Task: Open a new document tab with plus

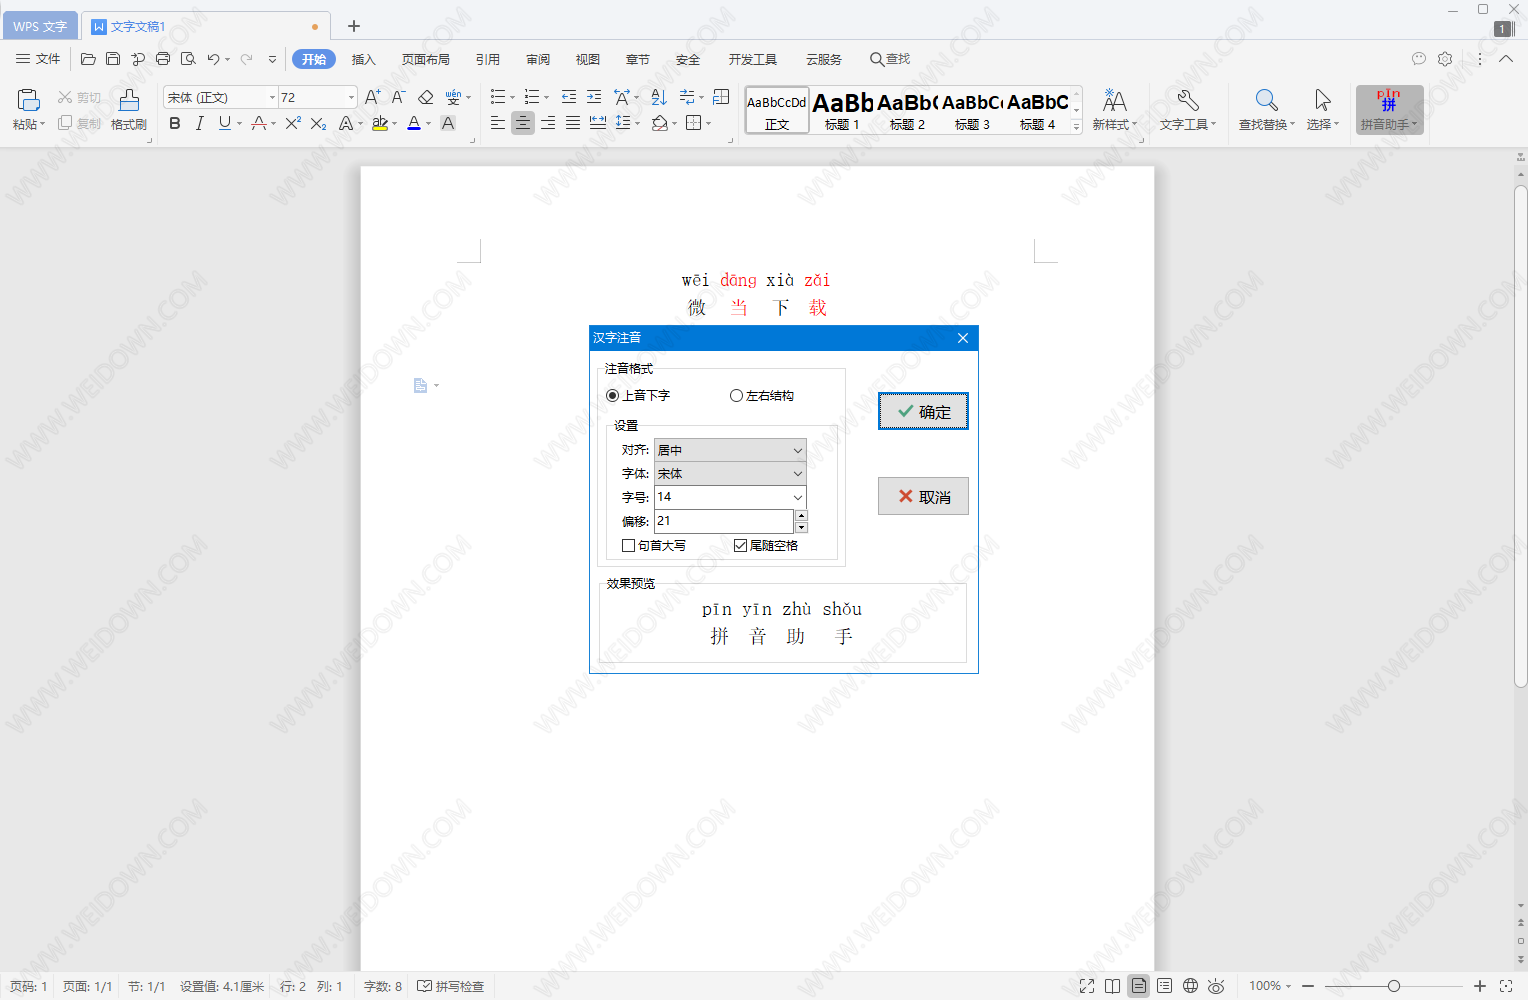Action: point(354,26)
